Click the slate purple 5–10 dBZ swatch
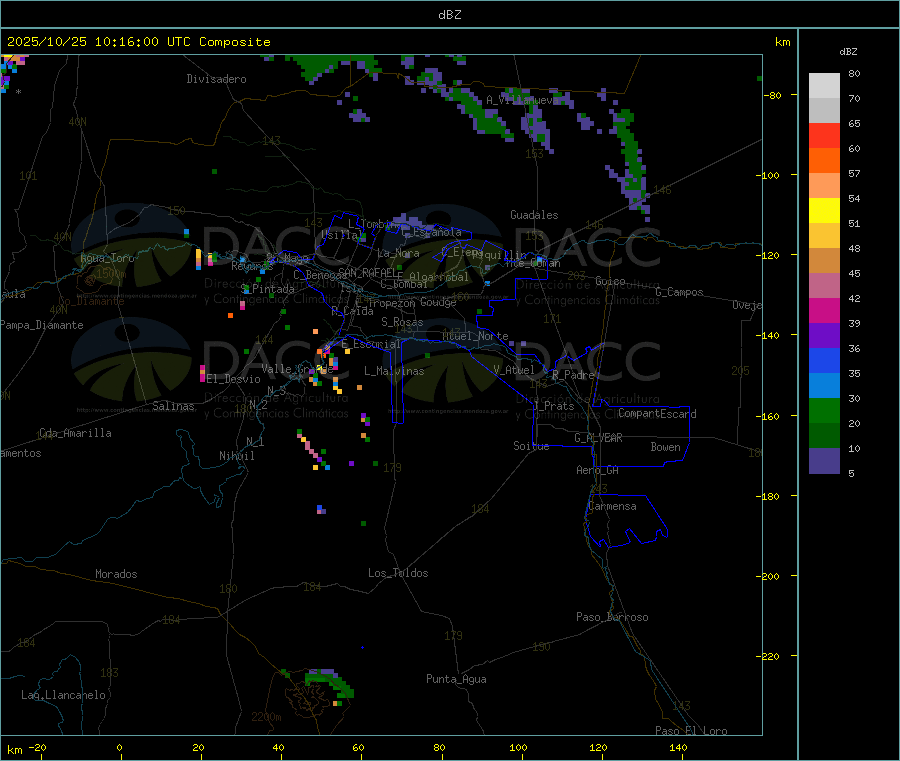 (x=824, y=461)
